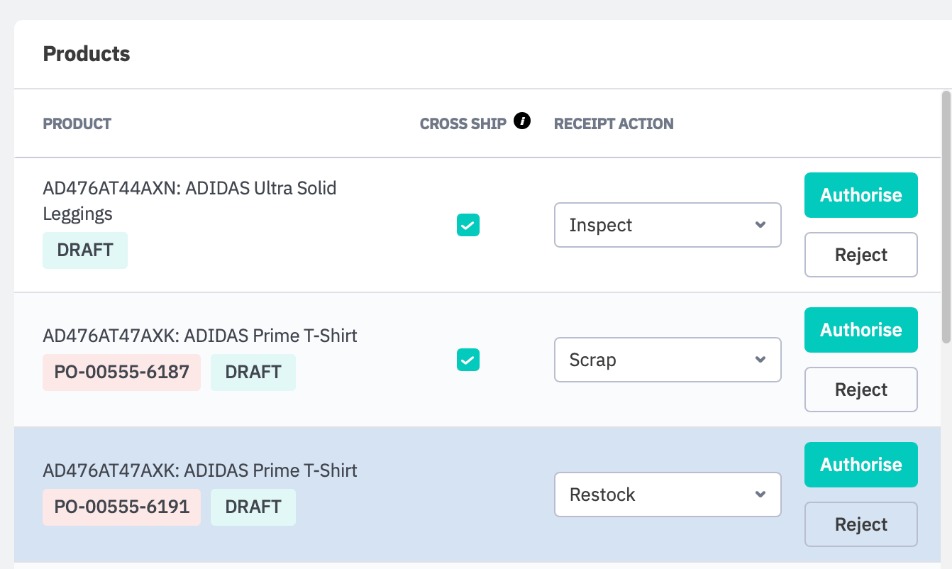Click the PO-00555-6187 order tag
This screenshot has height=569, width=952.
point(122,372)
